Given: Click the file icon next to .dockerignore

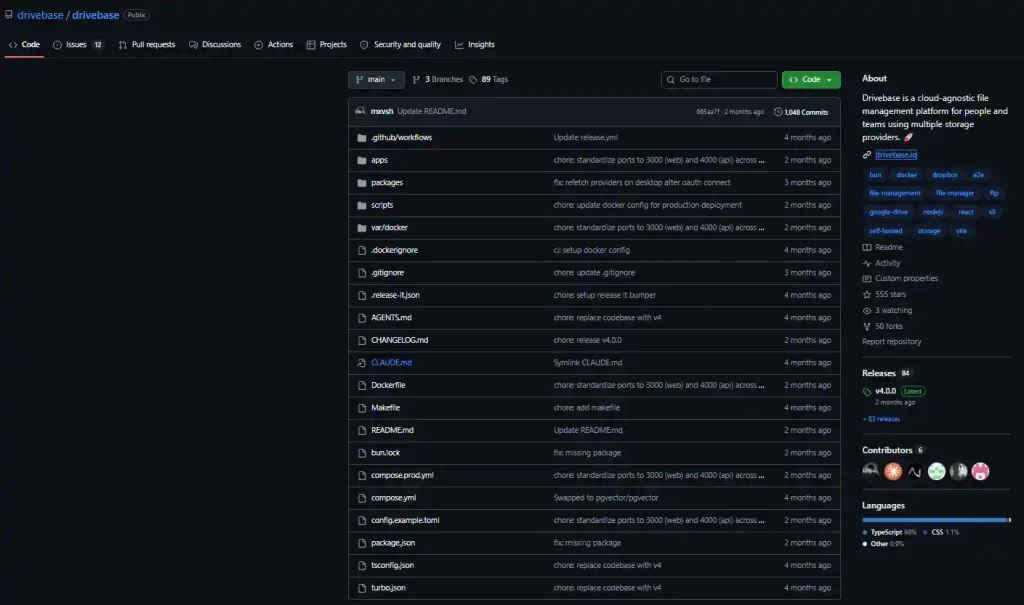Looking at the screenshot, I should pos(362,250).
